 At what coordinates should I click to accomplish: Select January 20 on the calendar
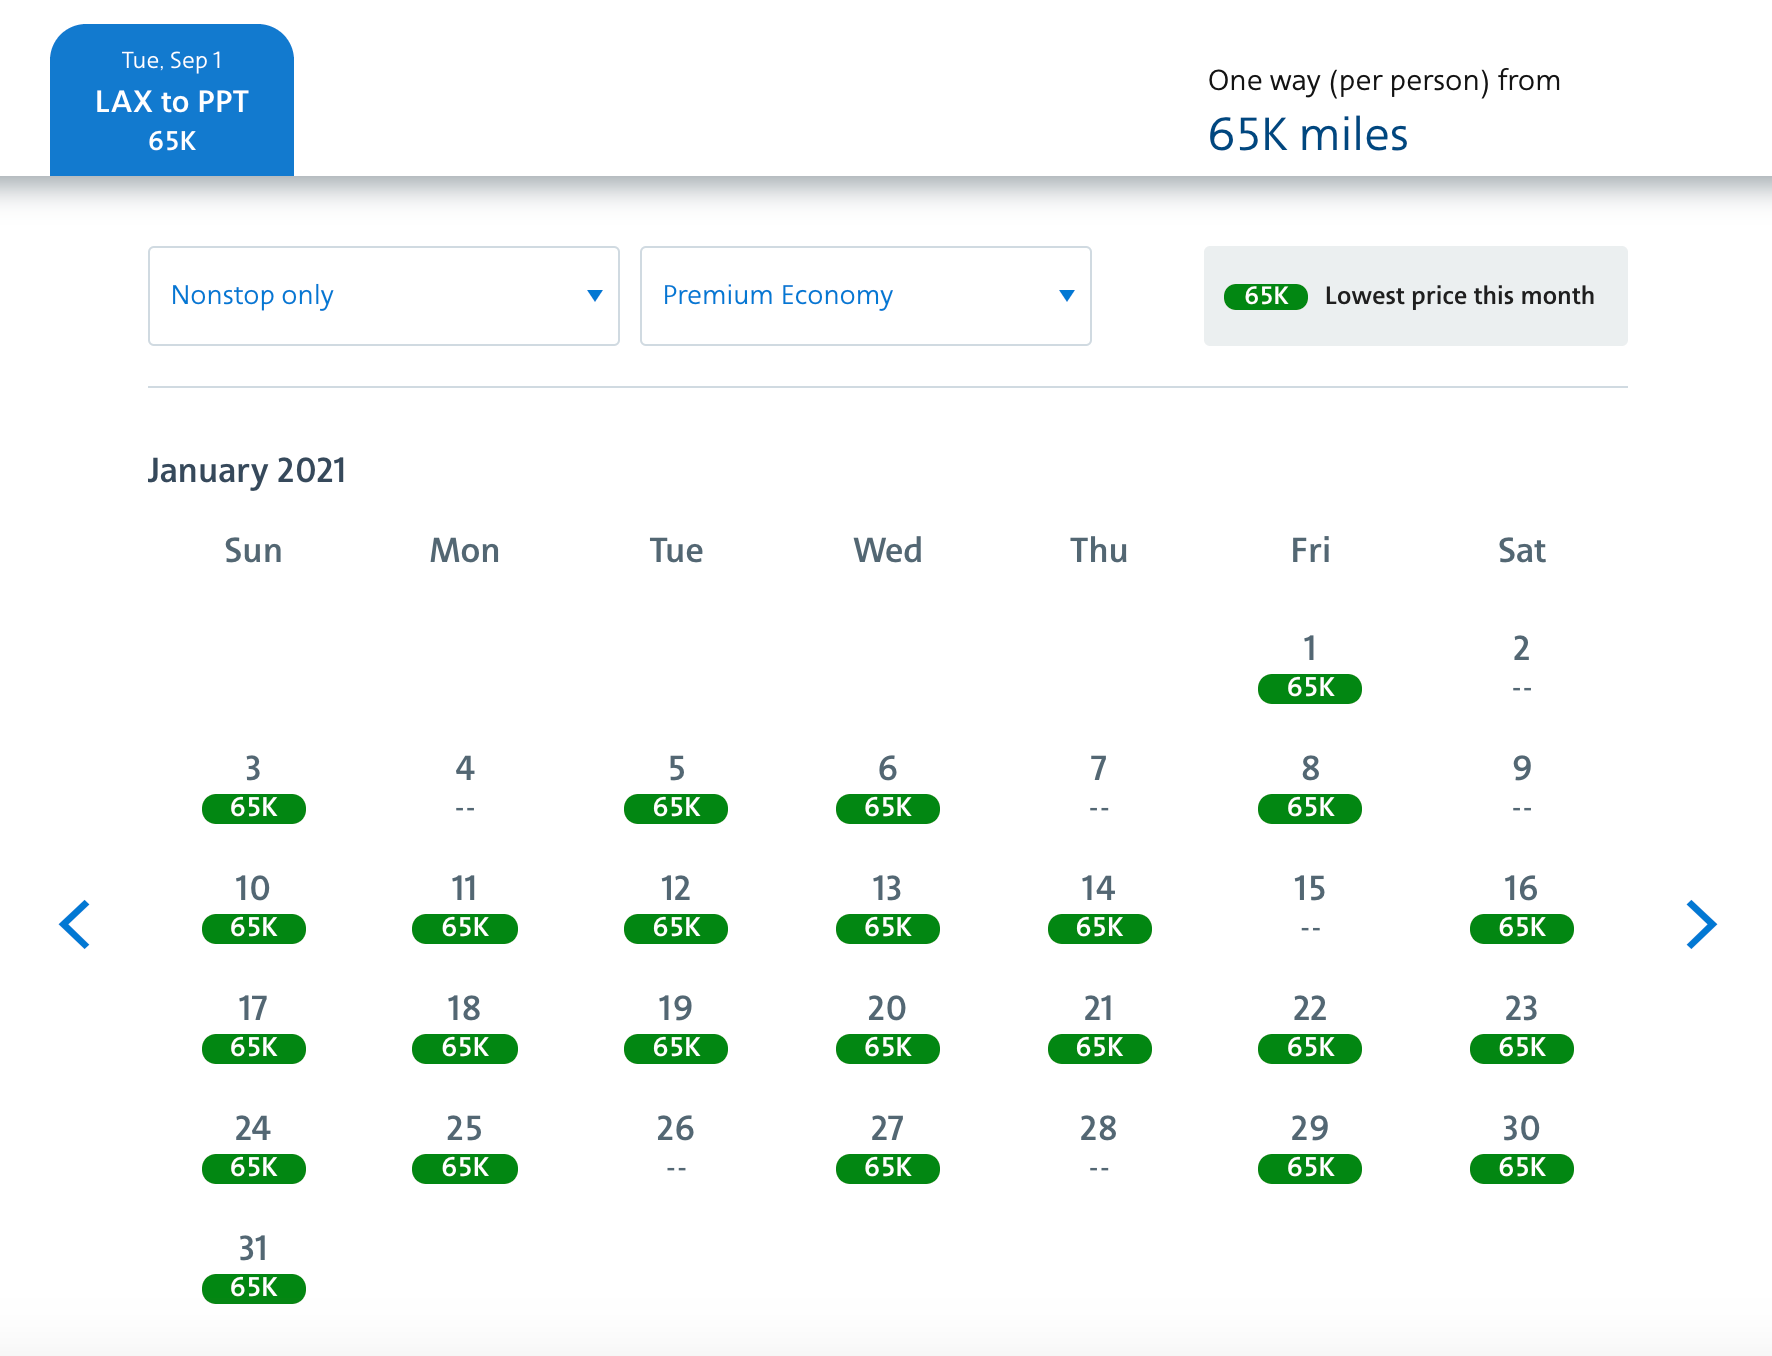click(887, 1028)
